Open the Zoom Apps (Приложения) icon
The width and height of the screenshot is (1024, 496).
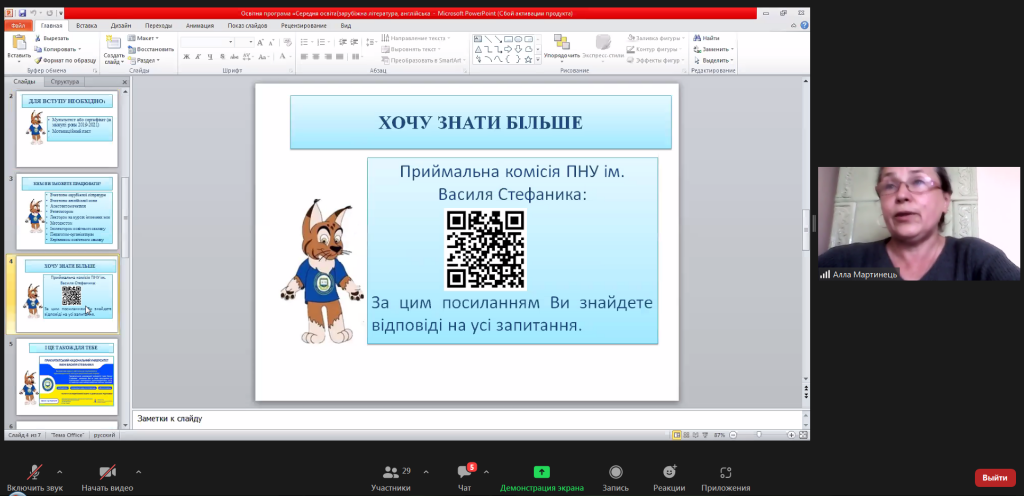click(x=726, y=472)
